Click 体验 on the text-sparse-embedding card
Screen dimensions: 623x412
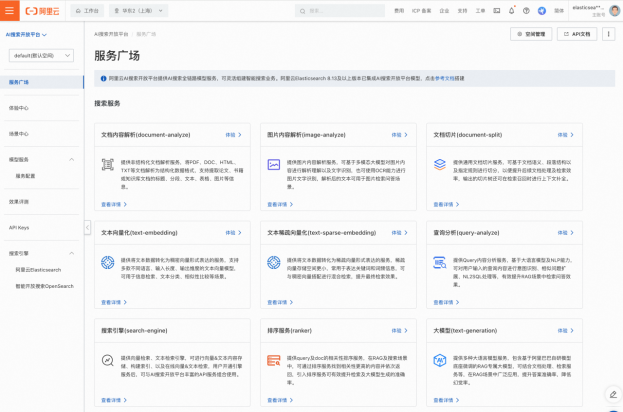point(399,233)
